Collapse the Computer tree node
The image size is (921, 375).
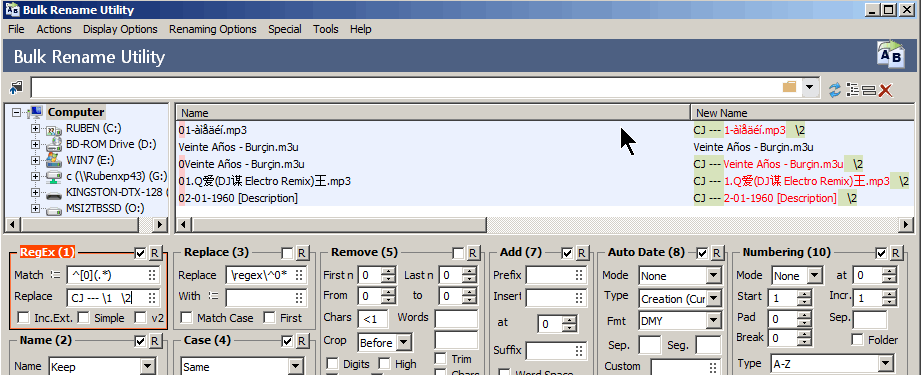coord(16,112)
